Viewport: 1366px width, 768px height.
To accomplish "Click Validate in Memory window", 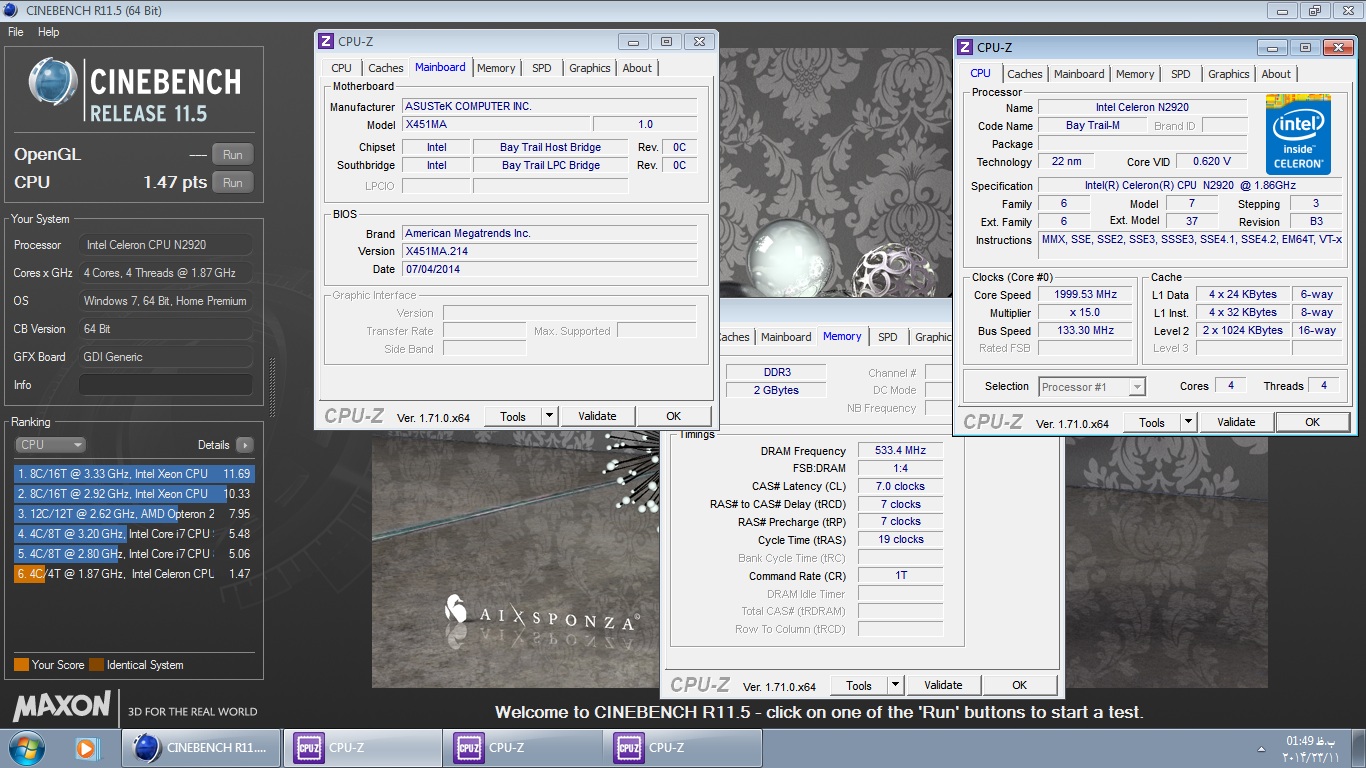I will 943,685.
